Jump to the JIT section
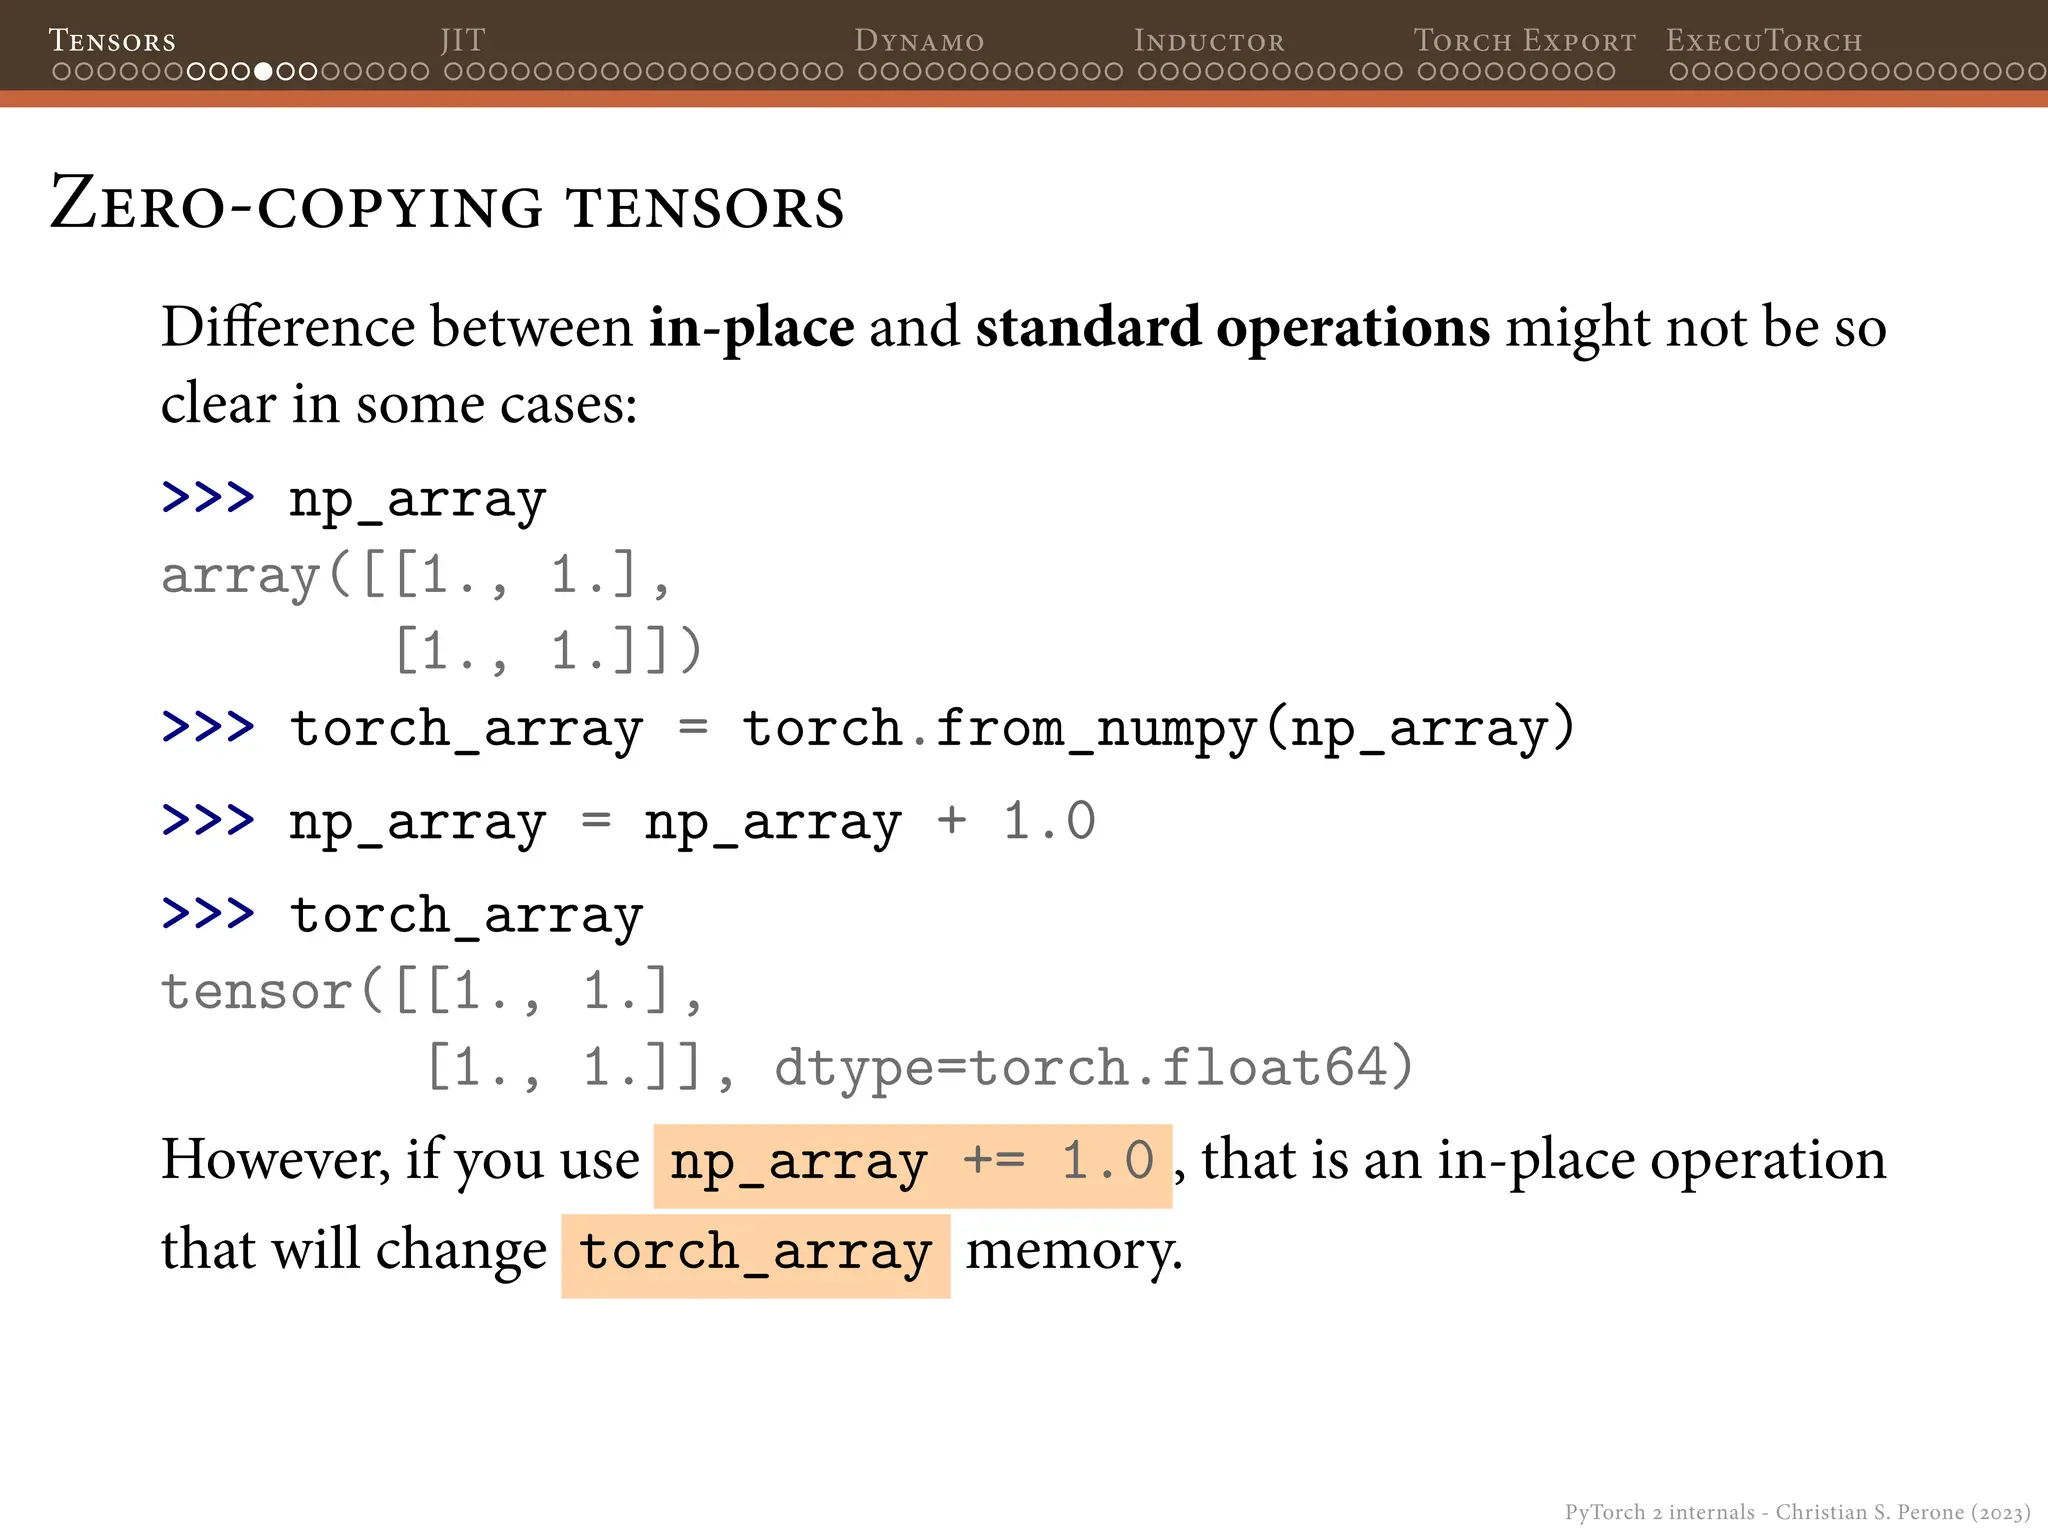 [x=463, y=41]
